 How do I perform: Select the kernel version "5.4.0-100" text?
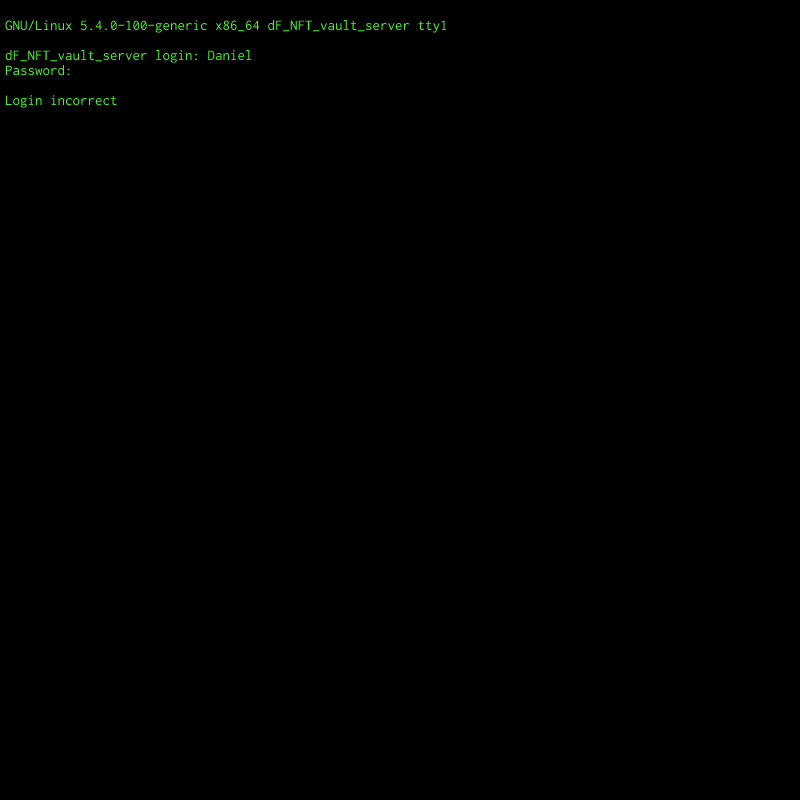point(113,26)
